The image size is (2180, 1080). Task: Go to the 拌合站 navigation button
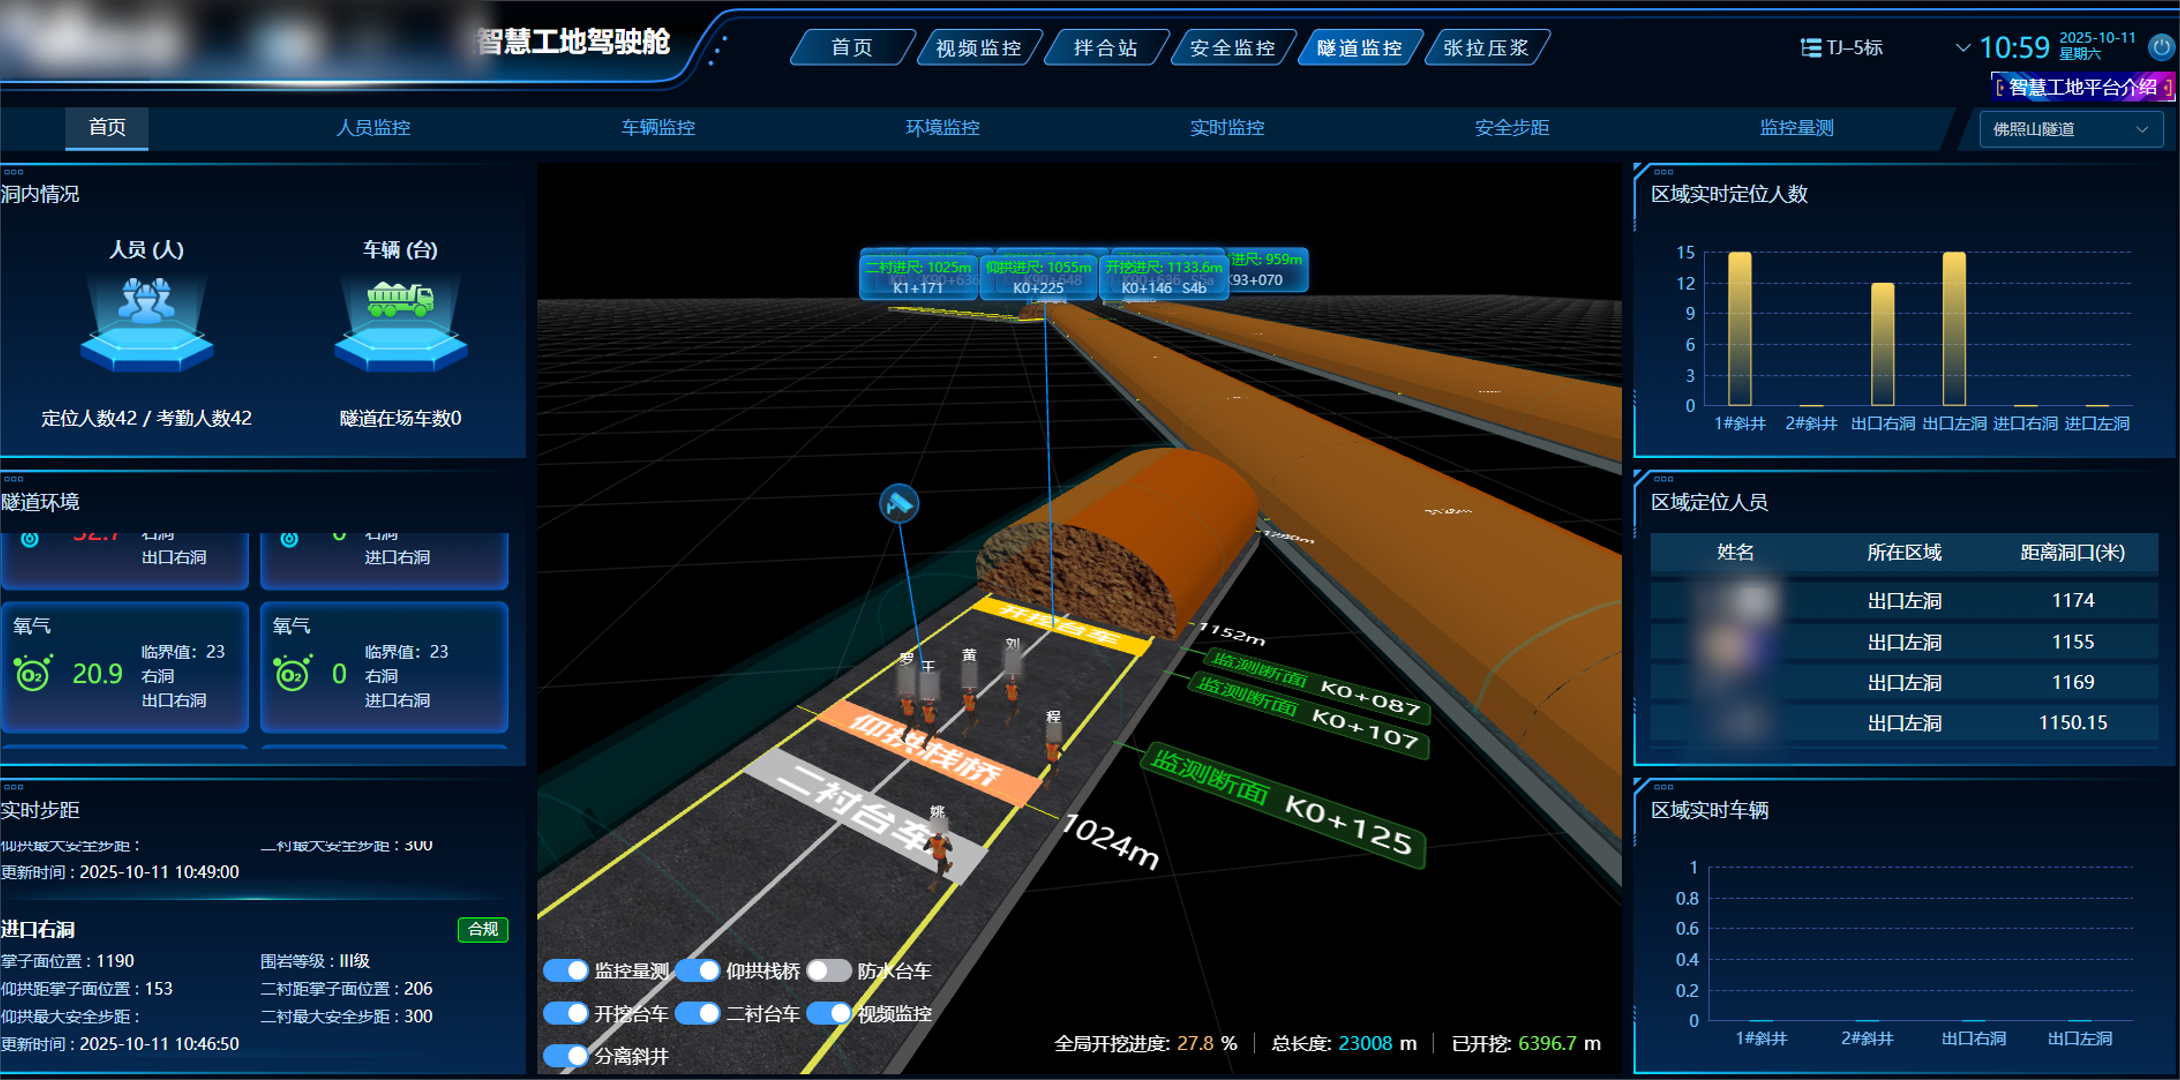pyautogui.click(x=1105, y=48)
